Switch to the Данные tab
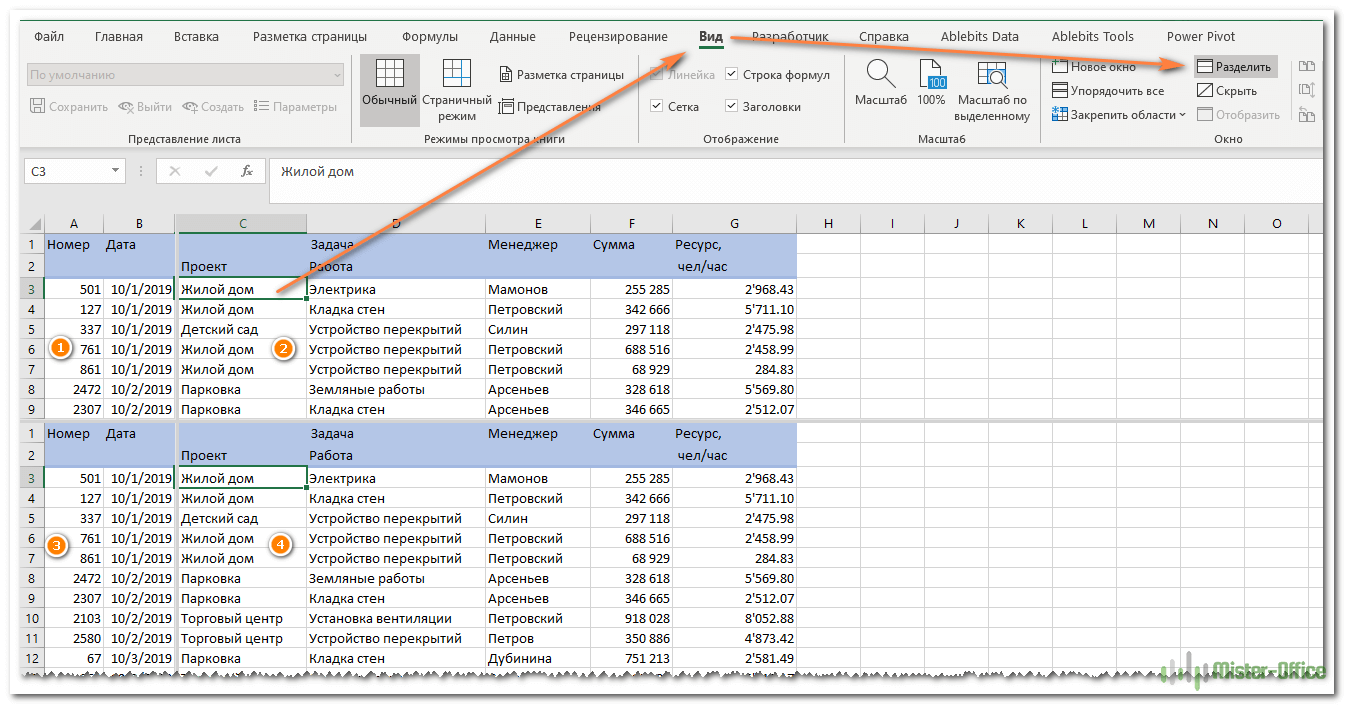Screen dimensions: 1345x705 [x=513, y=37]
